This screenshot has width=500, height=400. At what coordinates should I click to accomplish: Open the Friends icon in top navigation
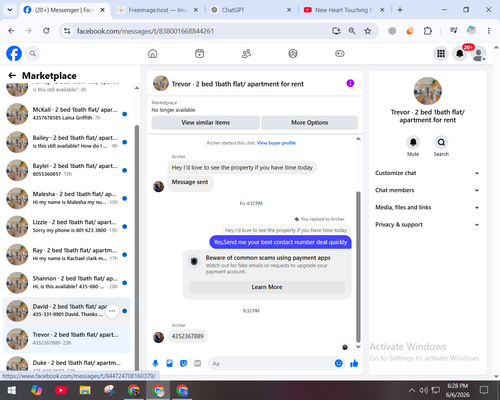246,53
